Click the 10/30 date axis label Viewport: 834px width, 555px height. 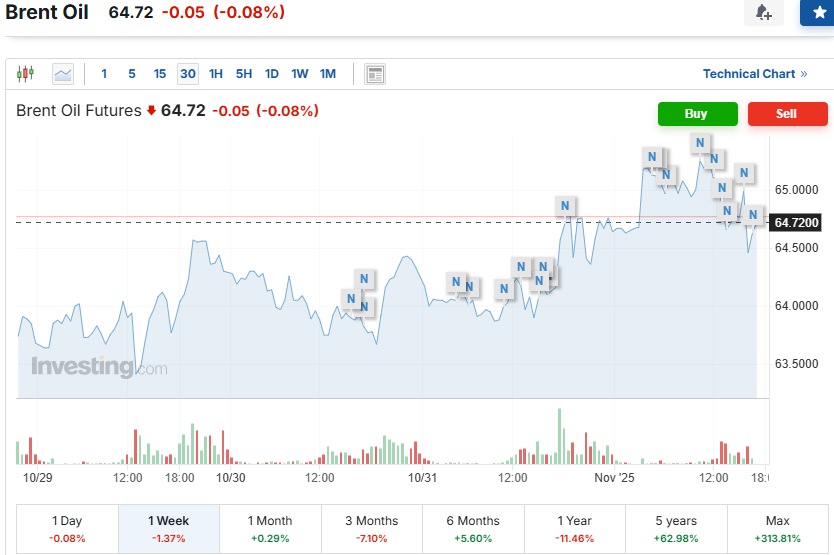tap(231, 478)
